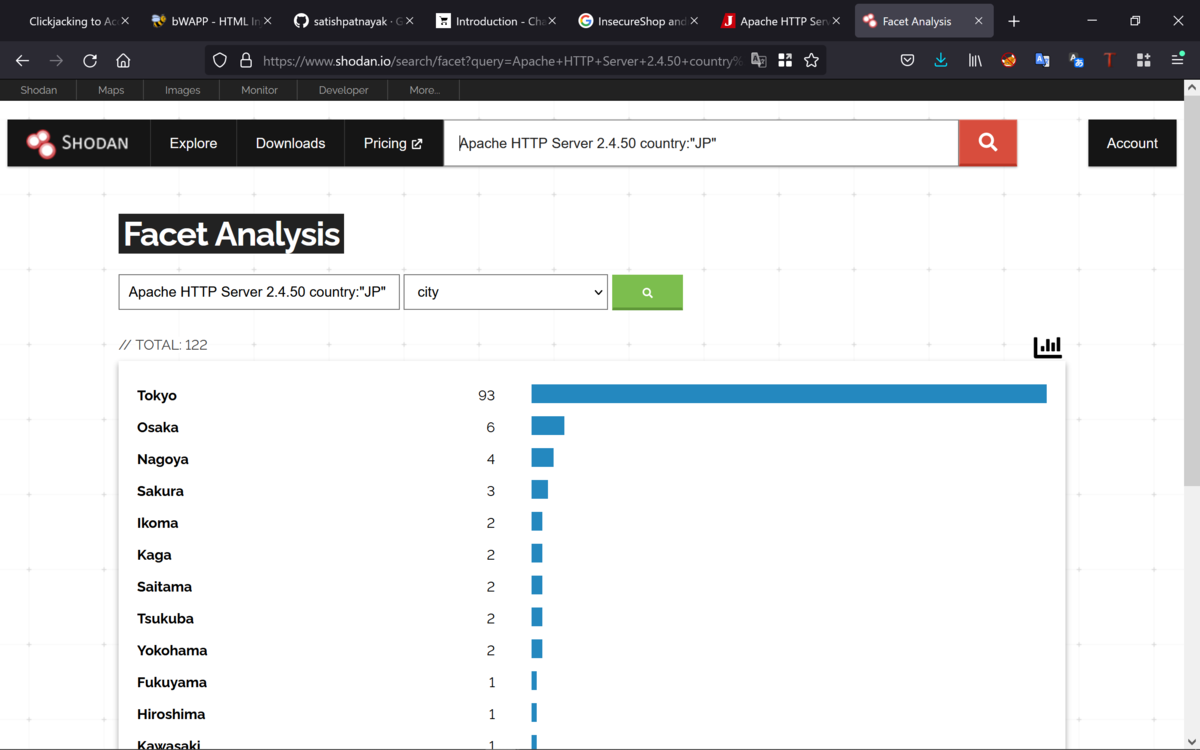This screenshot has height=750, width=1200.
Task: Click the red circular extension icon
Action: (x=1009, y=61)
